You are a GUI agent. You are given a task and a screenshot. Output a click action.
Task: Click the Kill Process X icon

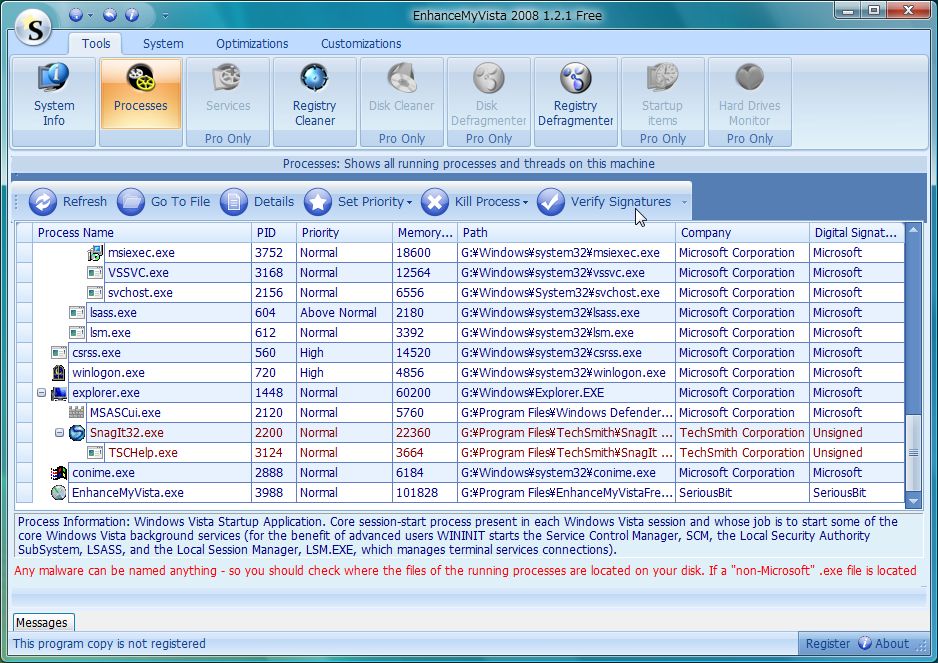435,202
